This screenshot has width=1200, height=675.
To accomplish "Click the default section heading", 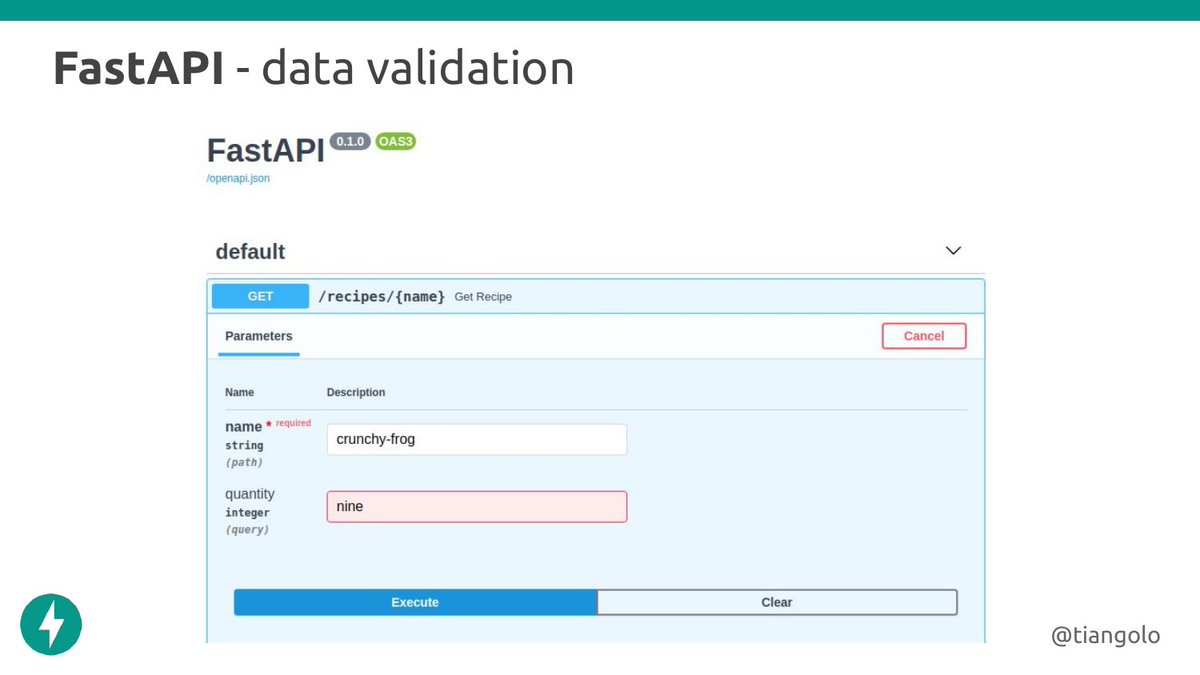I will [x=250, y=252].
